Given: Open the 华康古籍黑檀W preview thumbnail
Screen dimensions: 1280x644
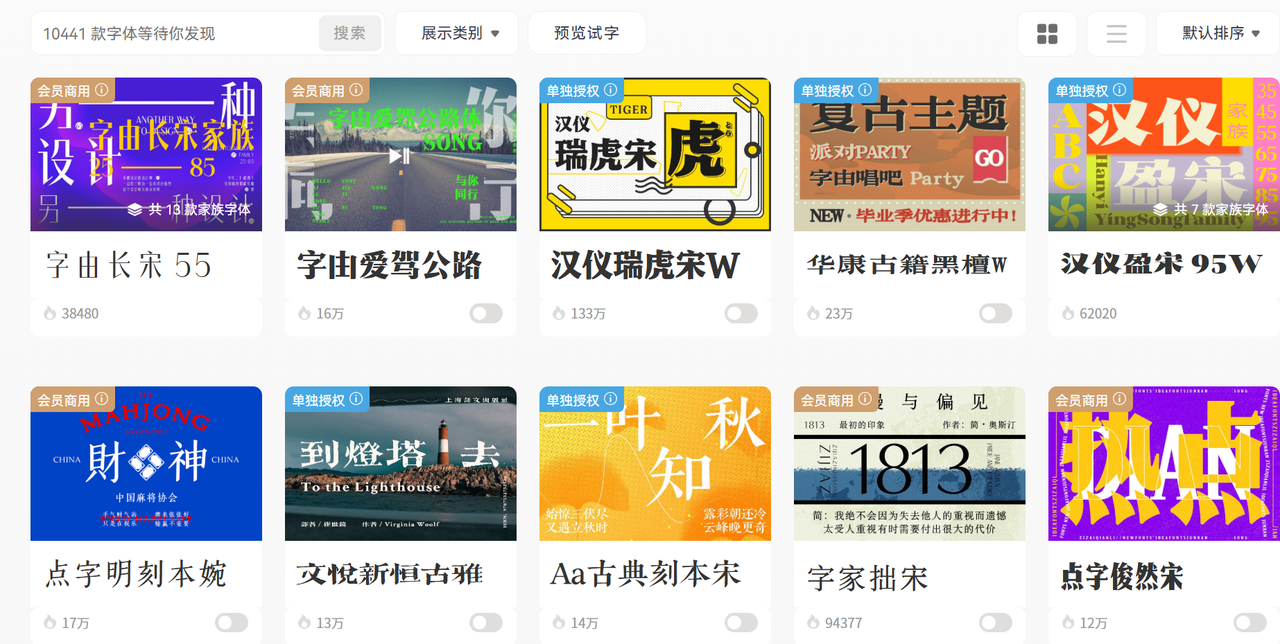Looking at the screenshot, I should tap(909, 155).
